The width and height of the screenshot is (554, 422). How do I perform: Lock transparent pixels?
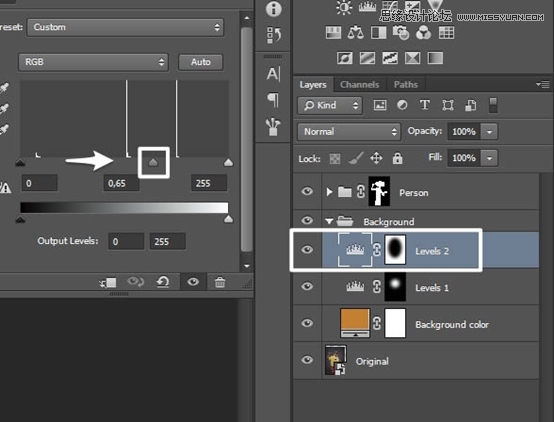point(335,158)
